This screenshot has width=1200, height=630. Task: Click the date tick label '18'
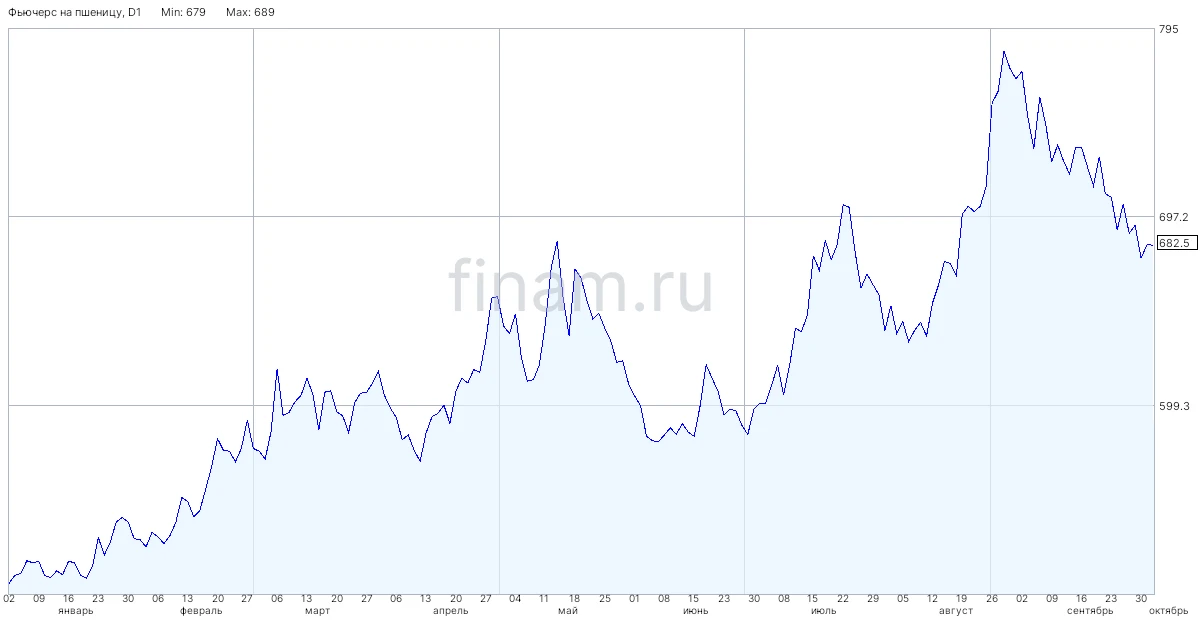575,599
